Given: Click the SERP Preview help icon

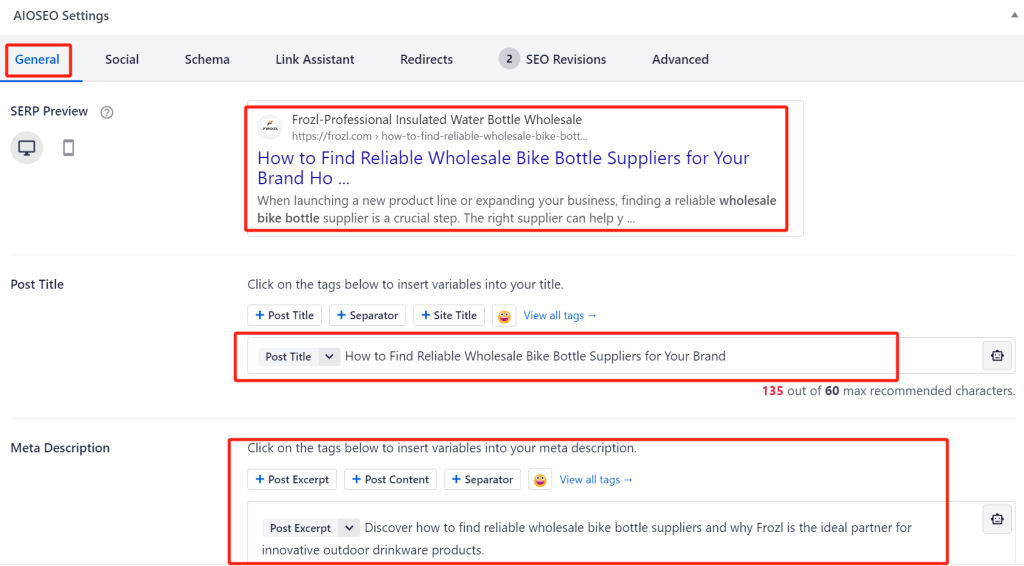Looking at the screenshot, I should [107, 112].
